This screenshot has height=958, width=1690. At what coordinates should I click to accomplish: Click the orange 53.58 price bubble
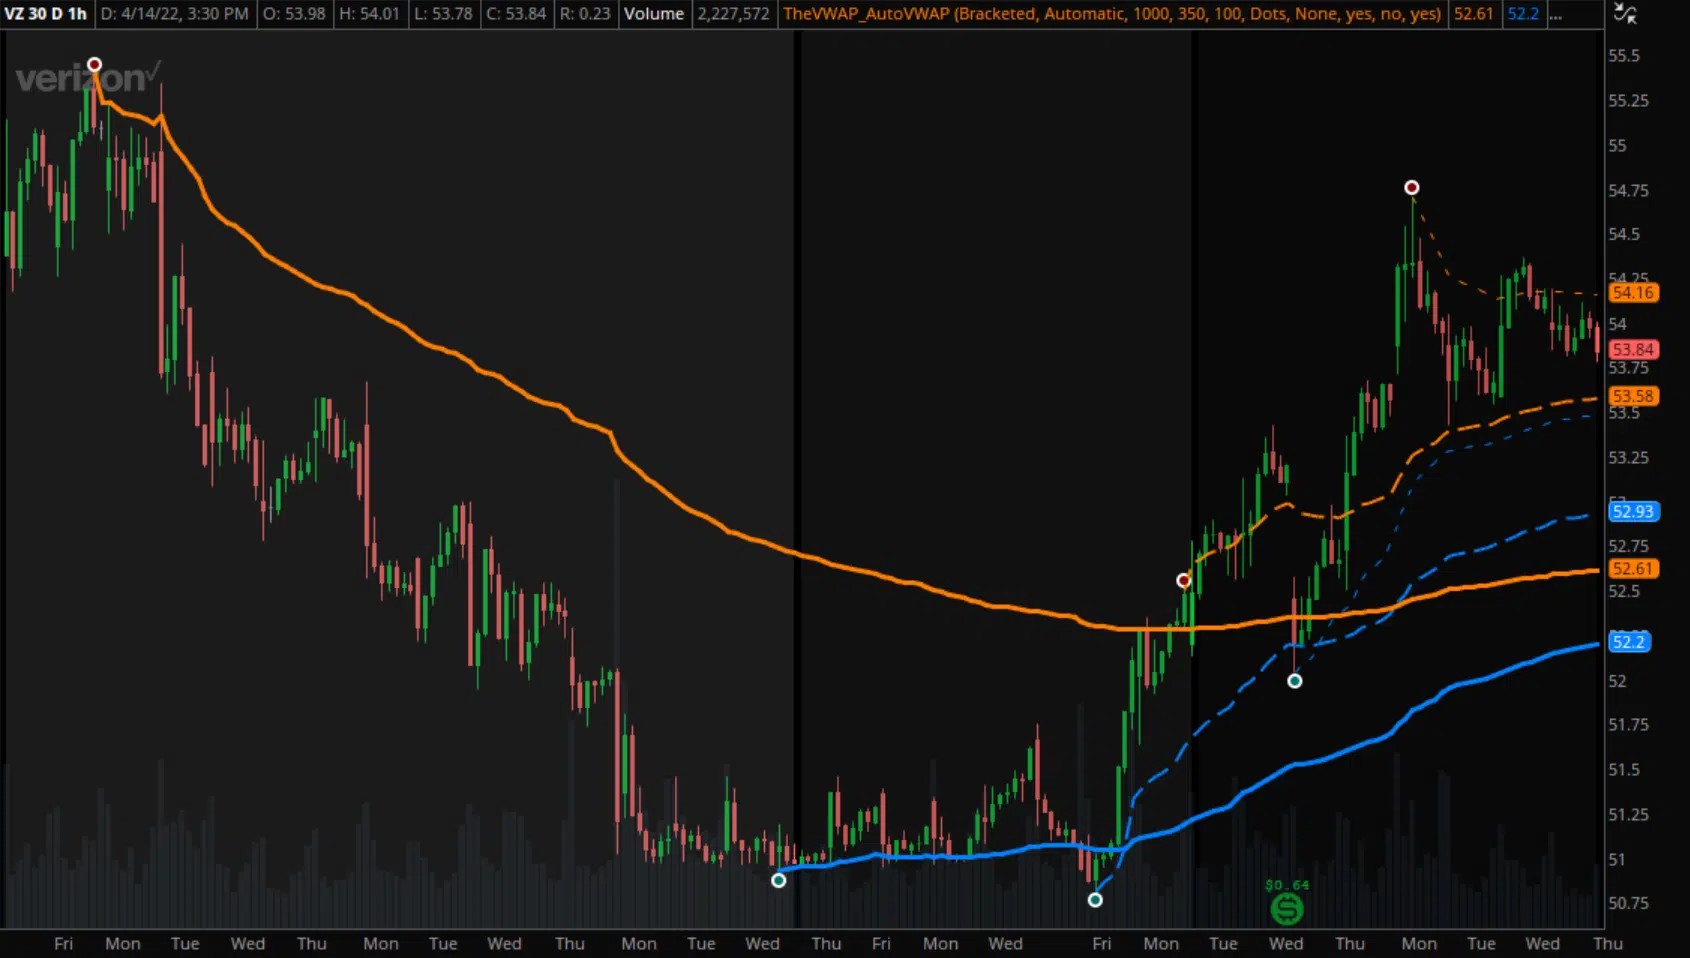coord(1633,397)
